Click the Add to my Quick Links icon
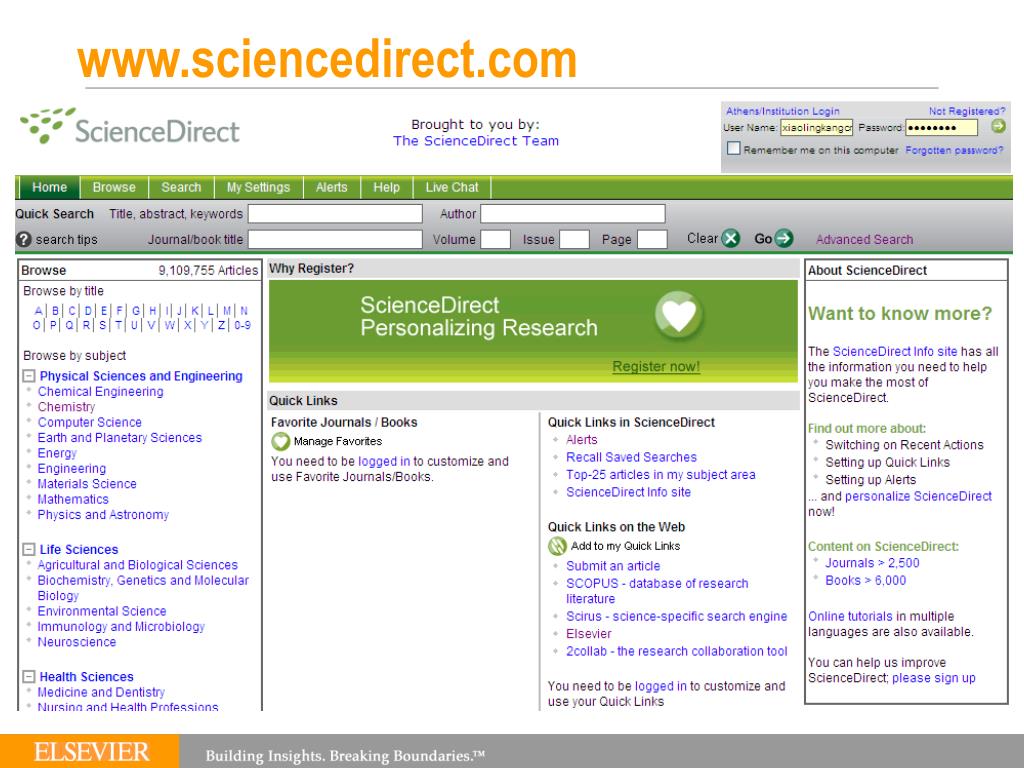This screenshot has width=1024, height=768. pos(557,546)
